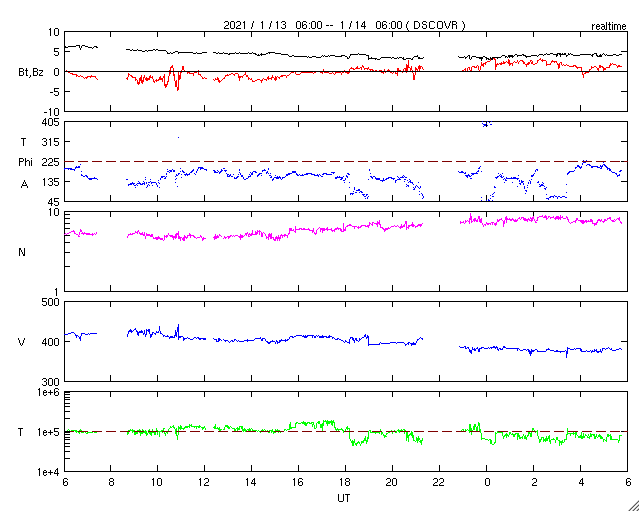Click the "135" tick value in the Phi panel
Viewport: 640px width, 512px height.
(x=52, y=182)
